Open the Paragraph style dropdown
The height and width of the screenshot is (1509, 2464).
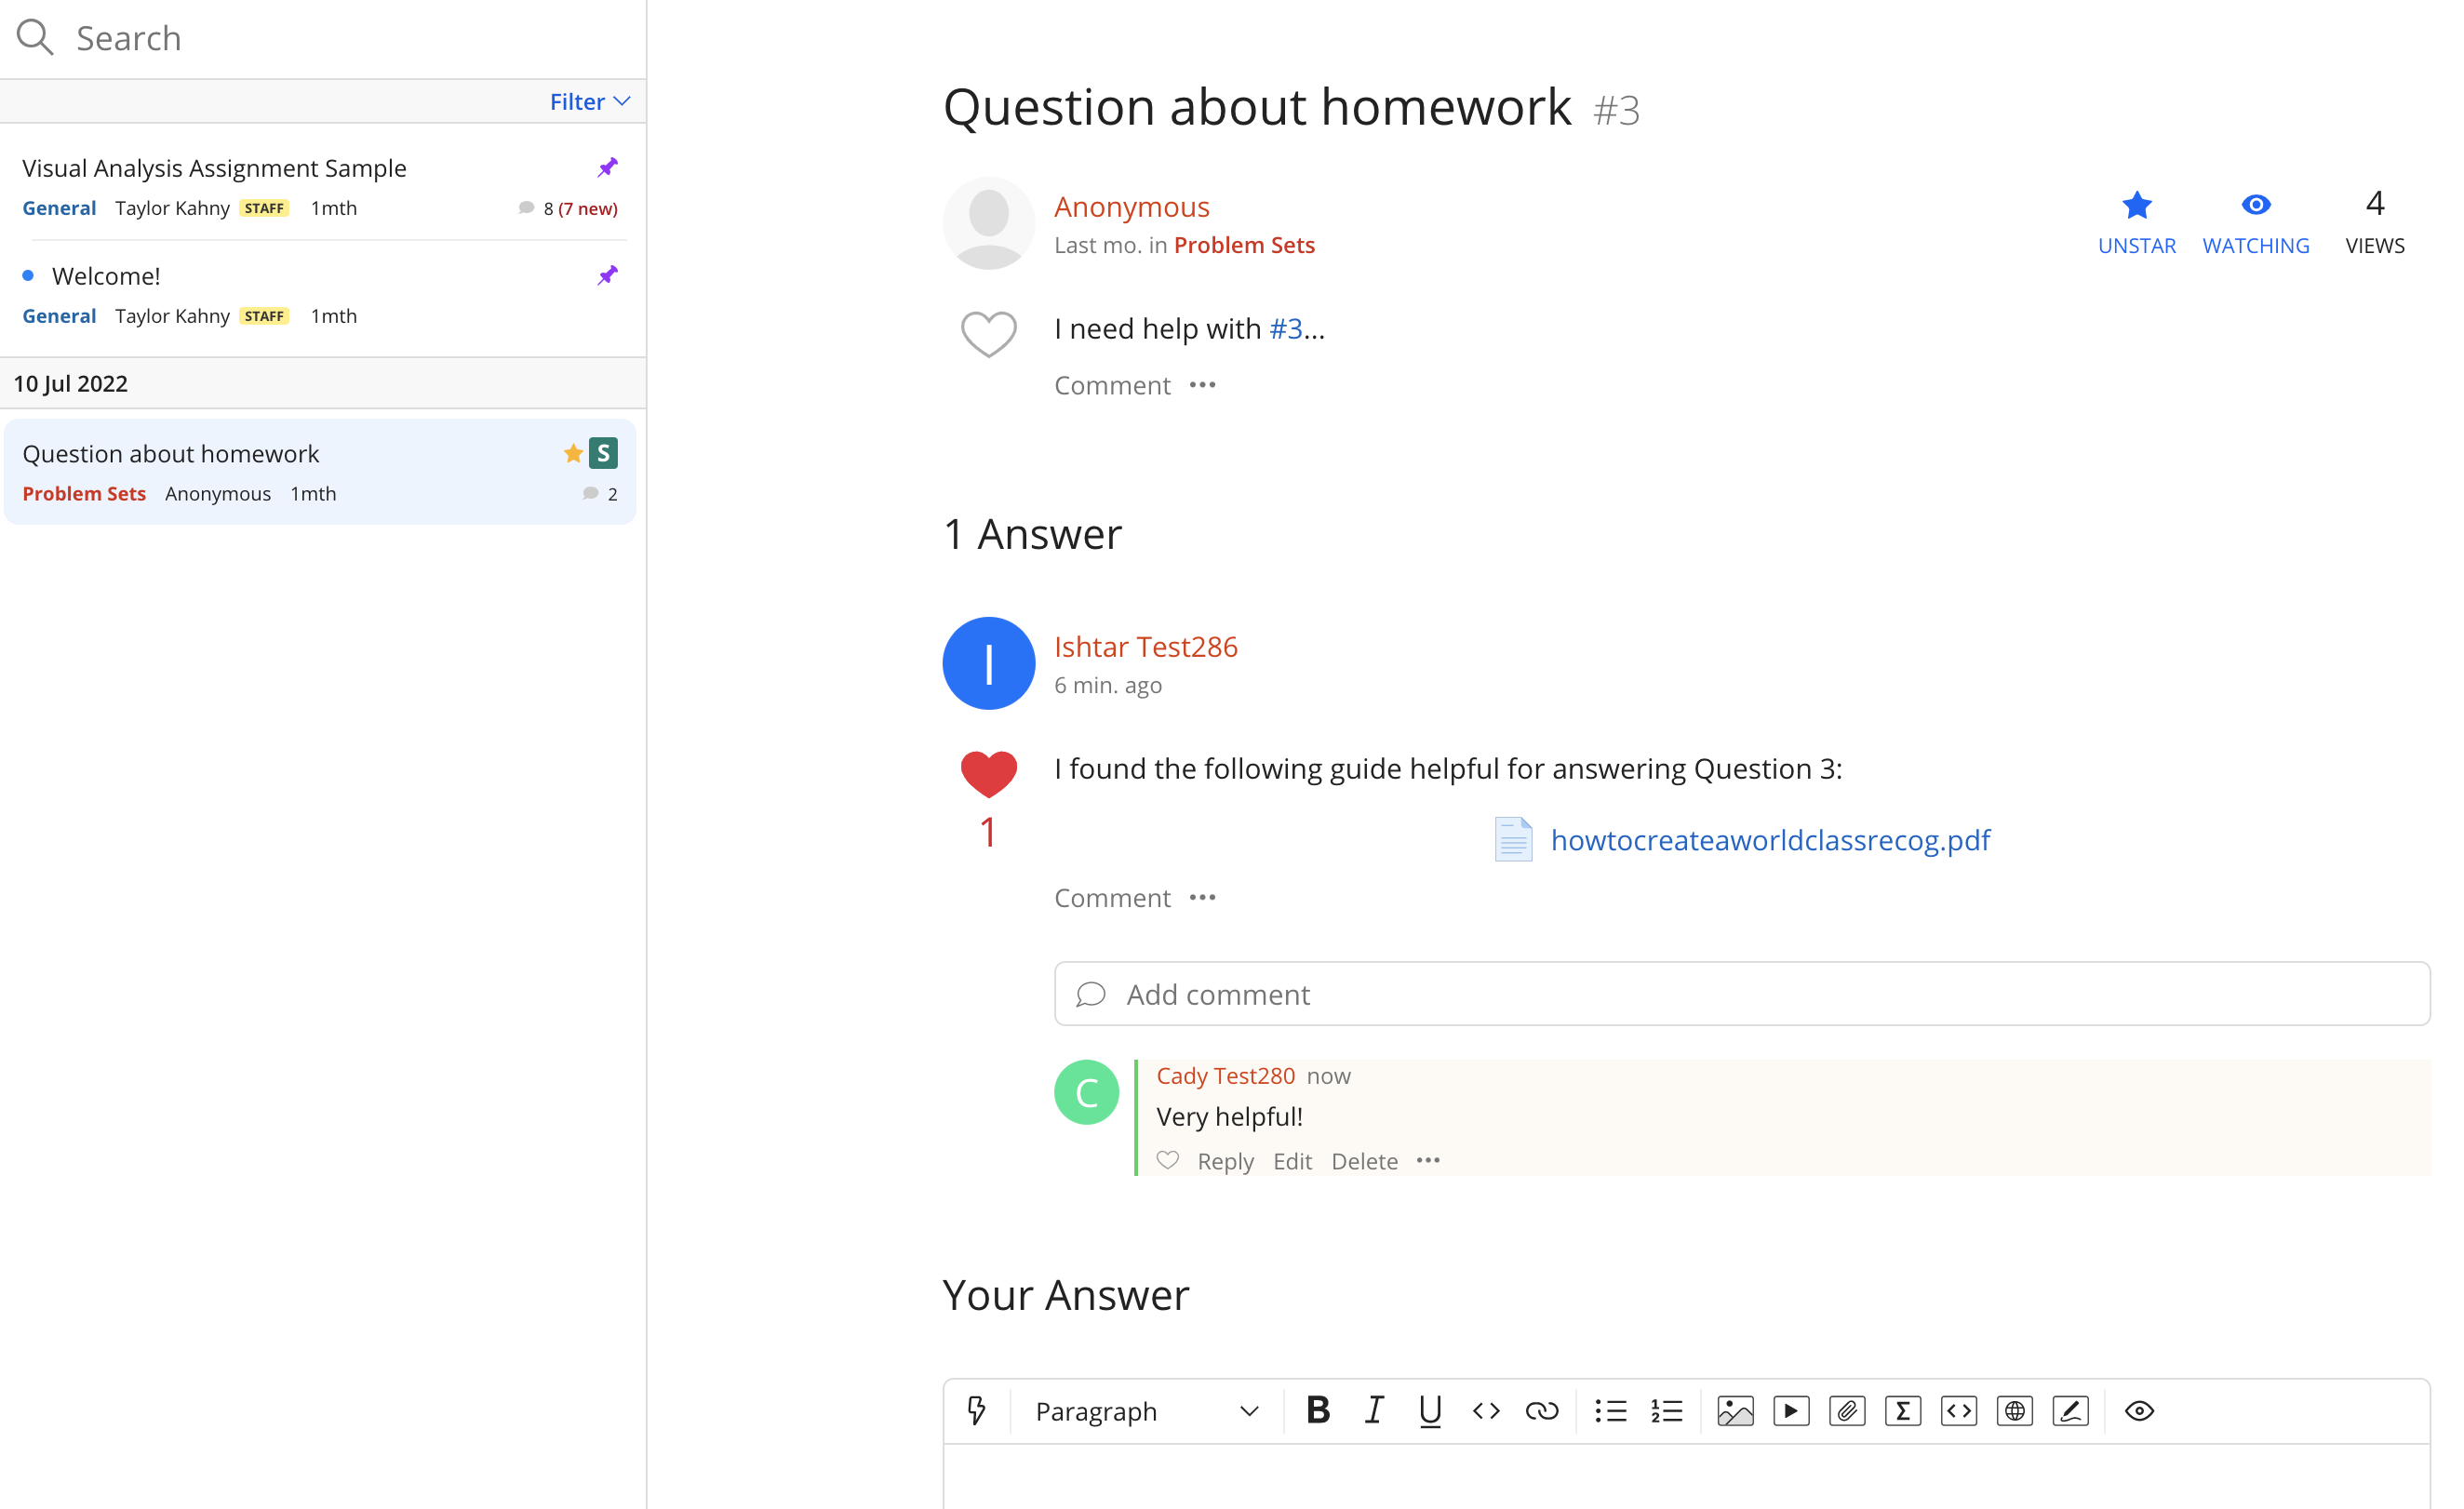(1146, 1410)
